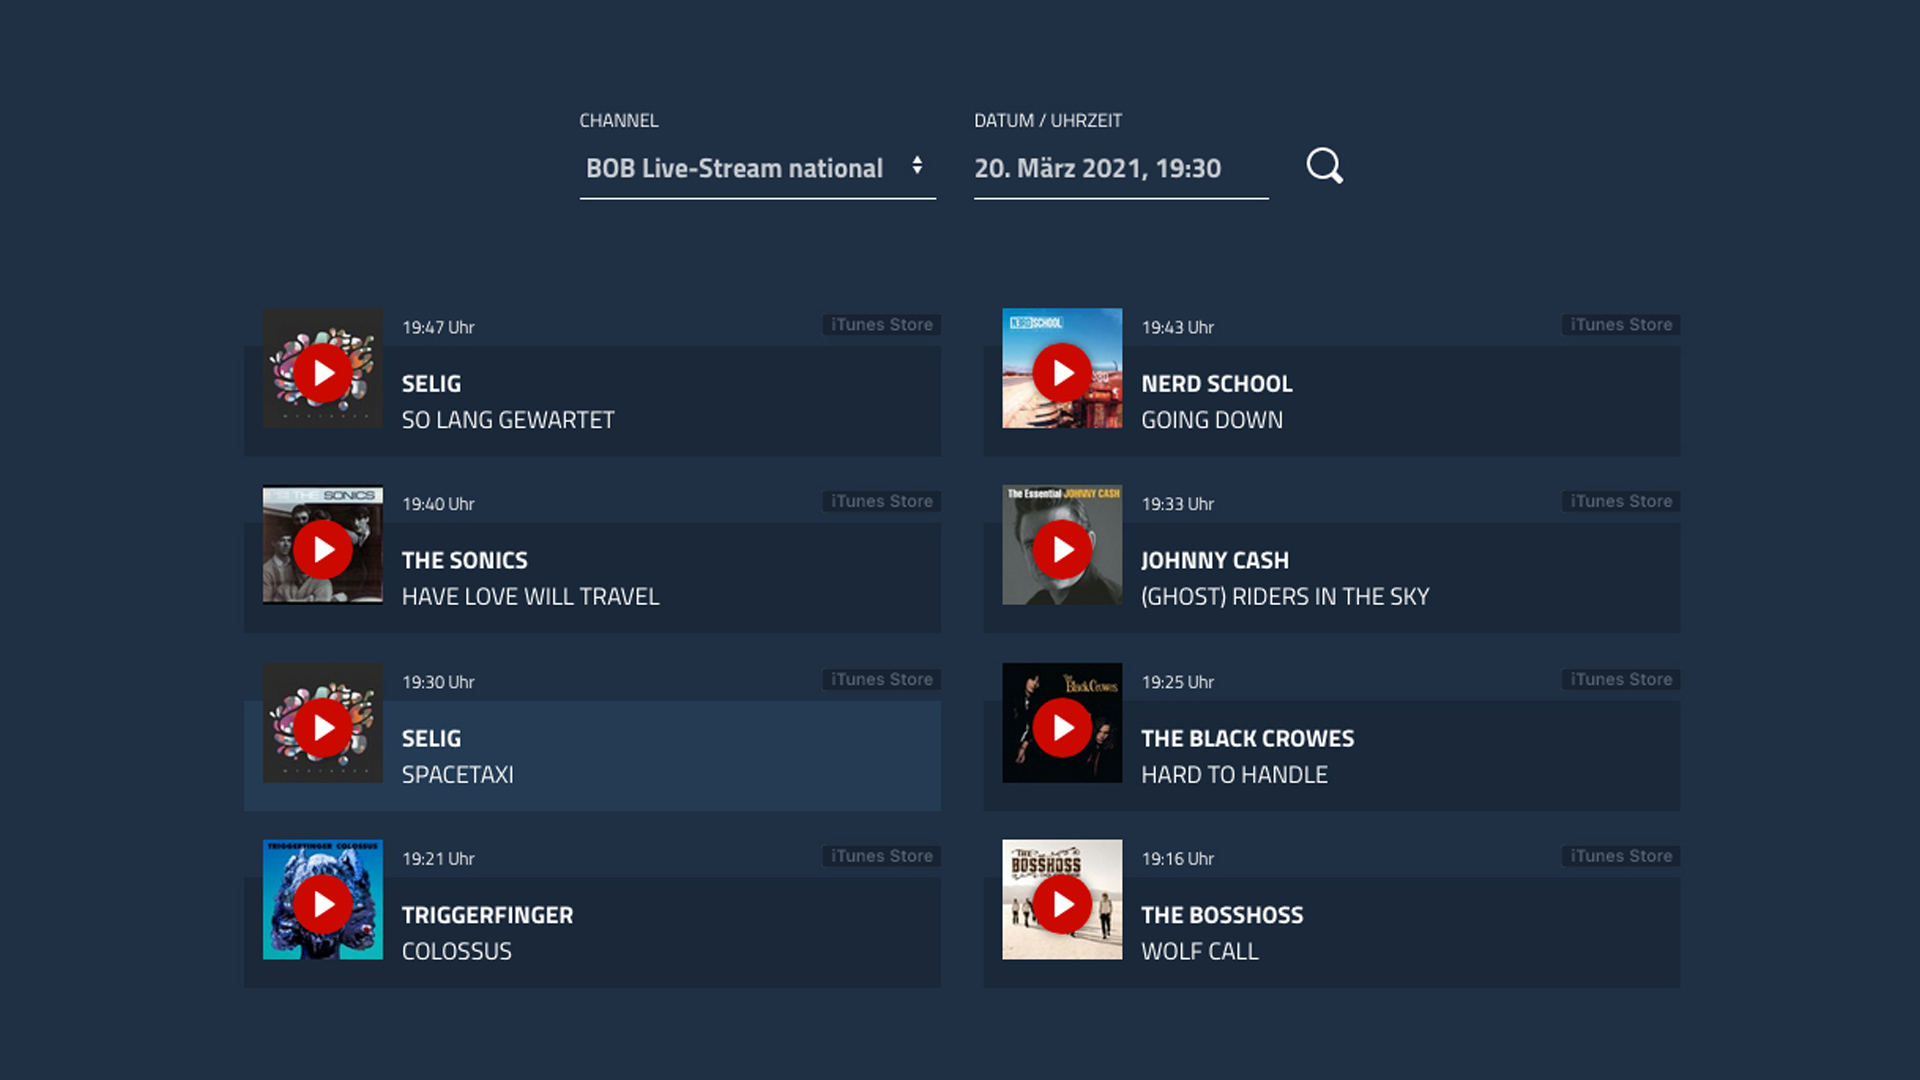The width and height of the screenshot is (1920, 1080).
Task: Select the JOHNNY CASH artist name
Action: (1215, 560)
